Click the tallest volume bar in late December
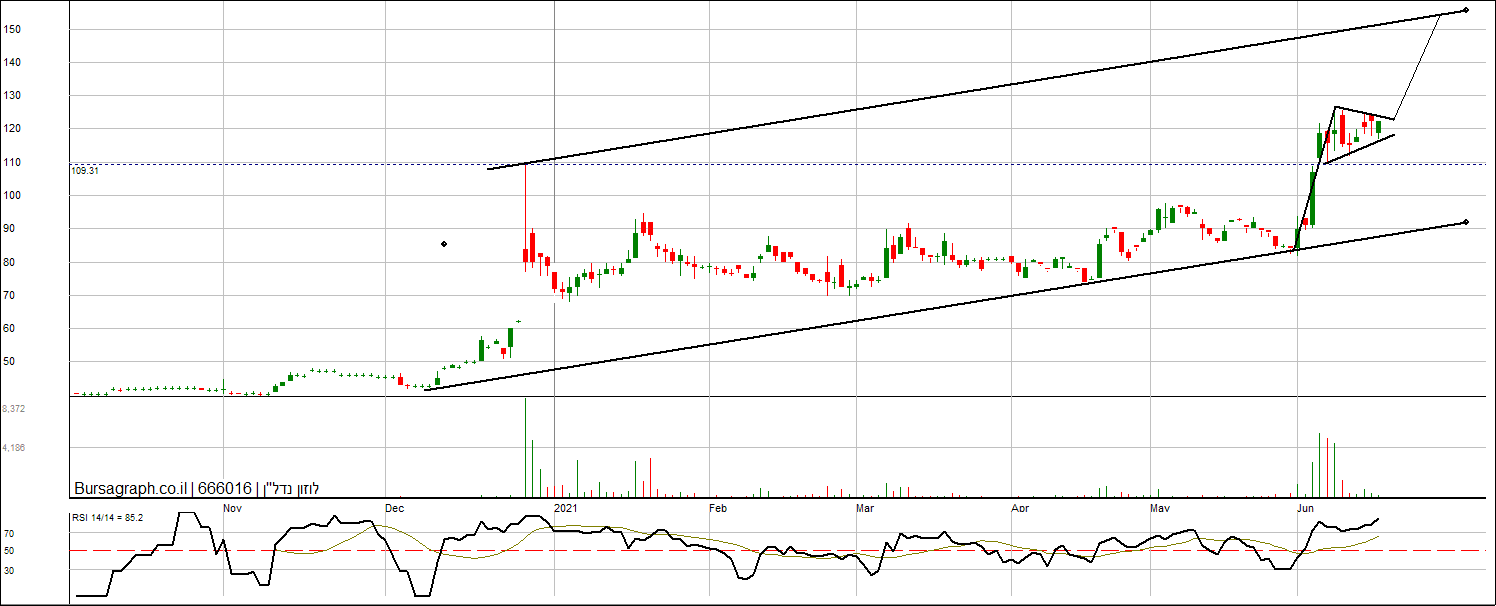Image resolution: width=1496 pixels, height=606 pixels. pyautogui.click(x=525, y=447)
